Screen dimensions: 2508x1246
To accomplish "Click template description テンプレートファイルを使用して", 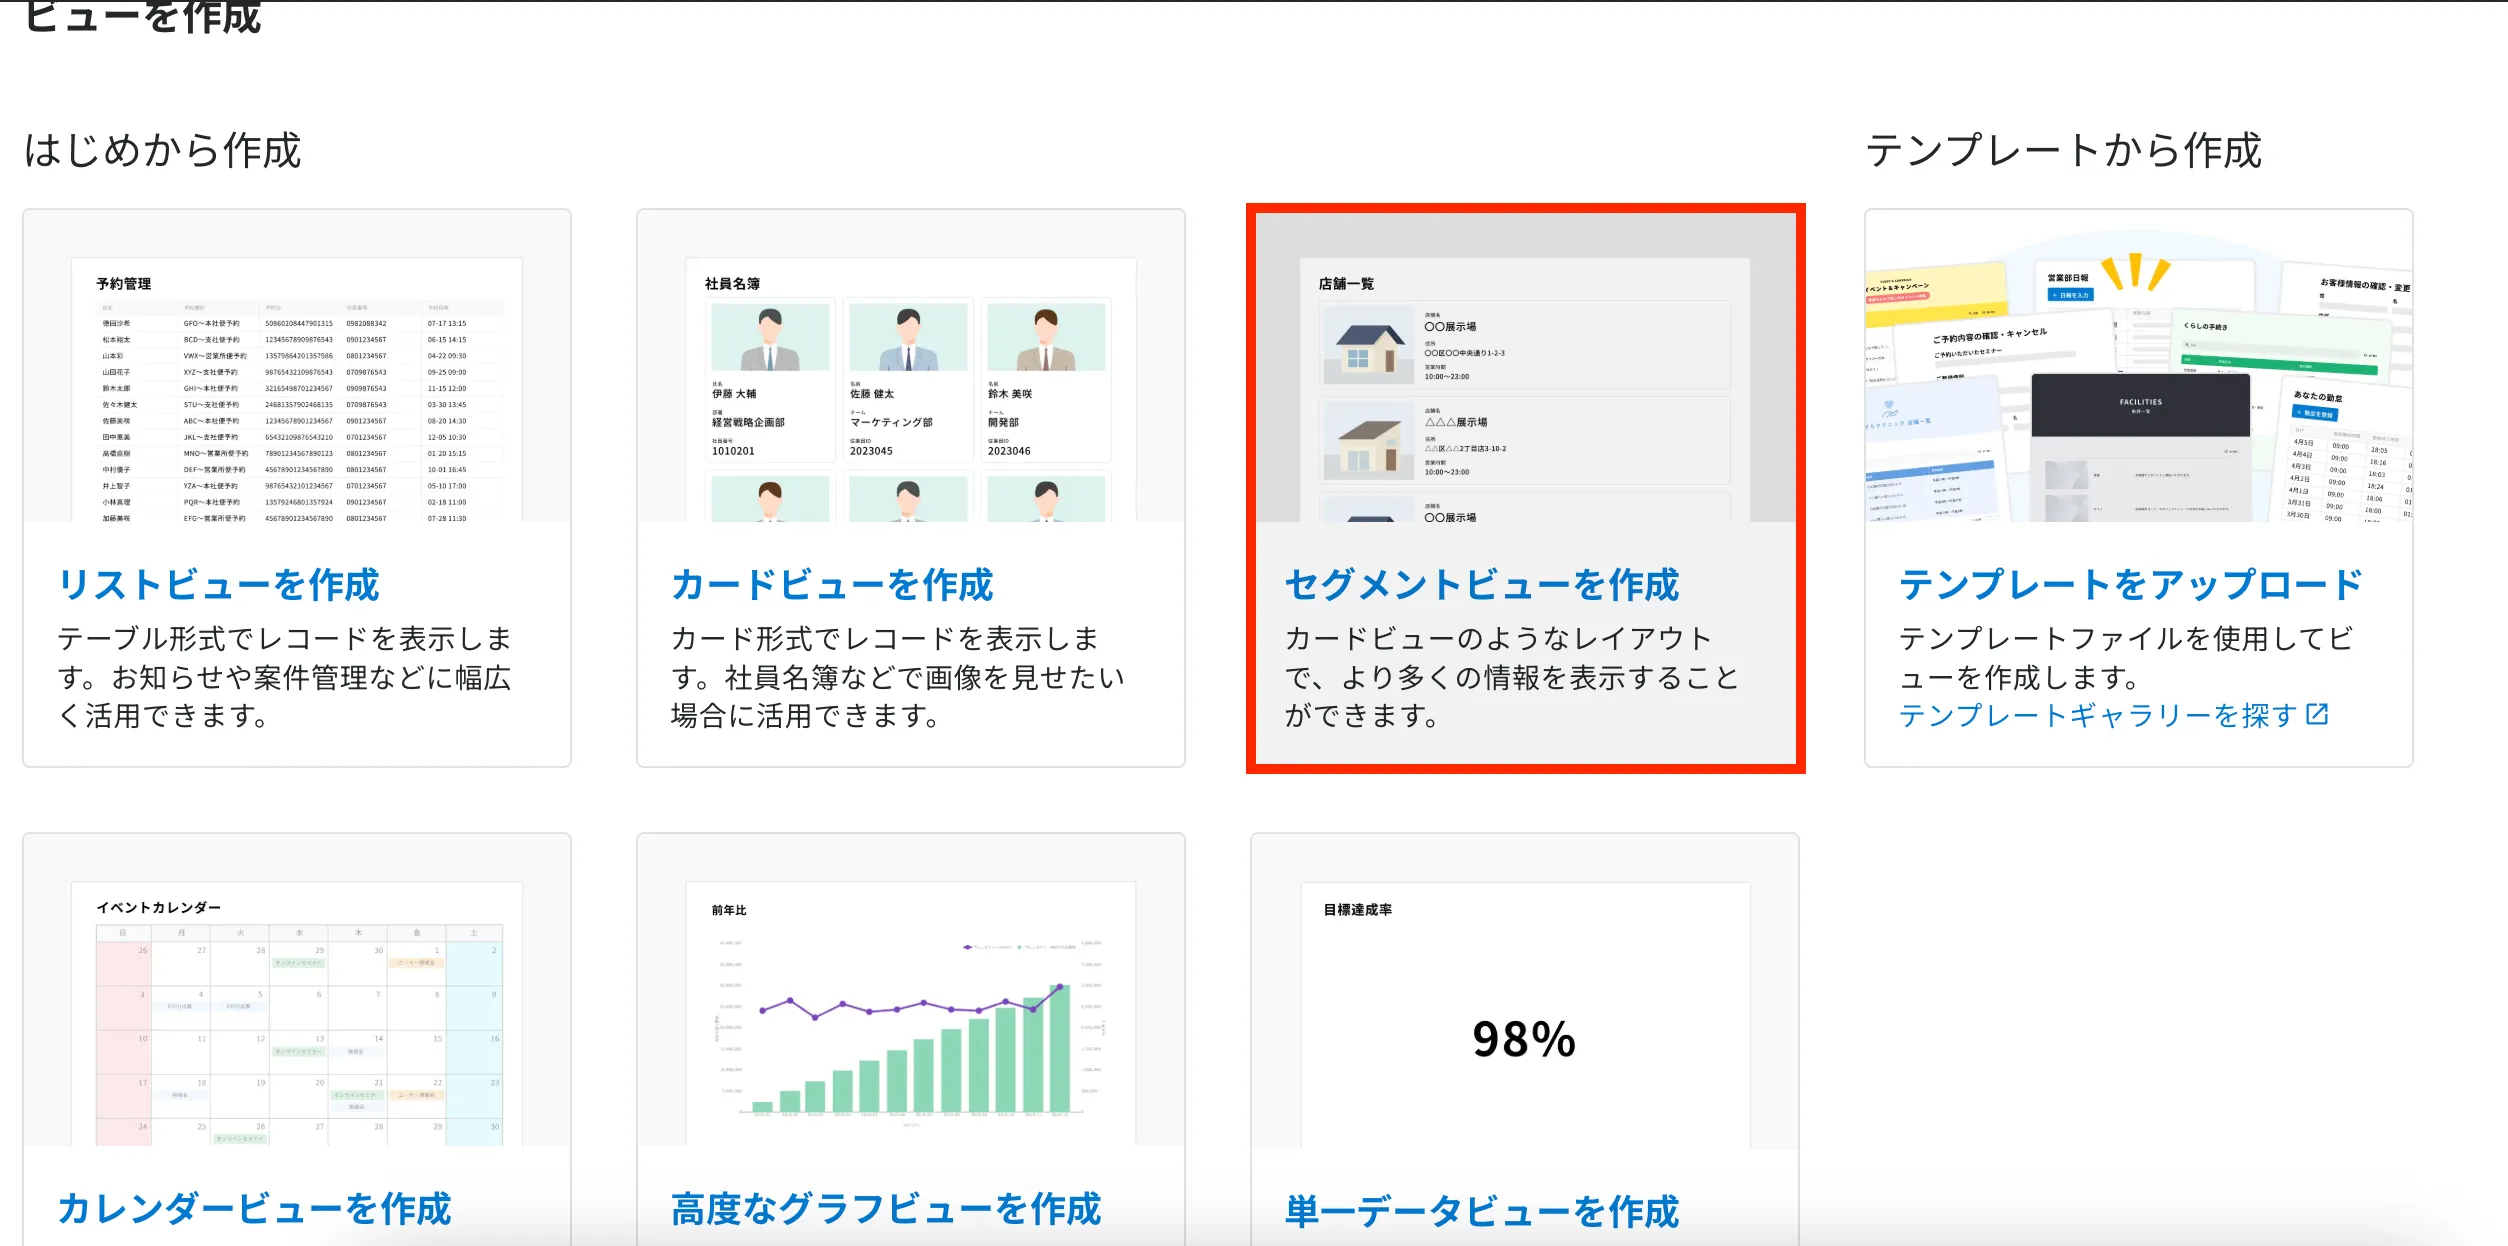I will coord(2126,658).
